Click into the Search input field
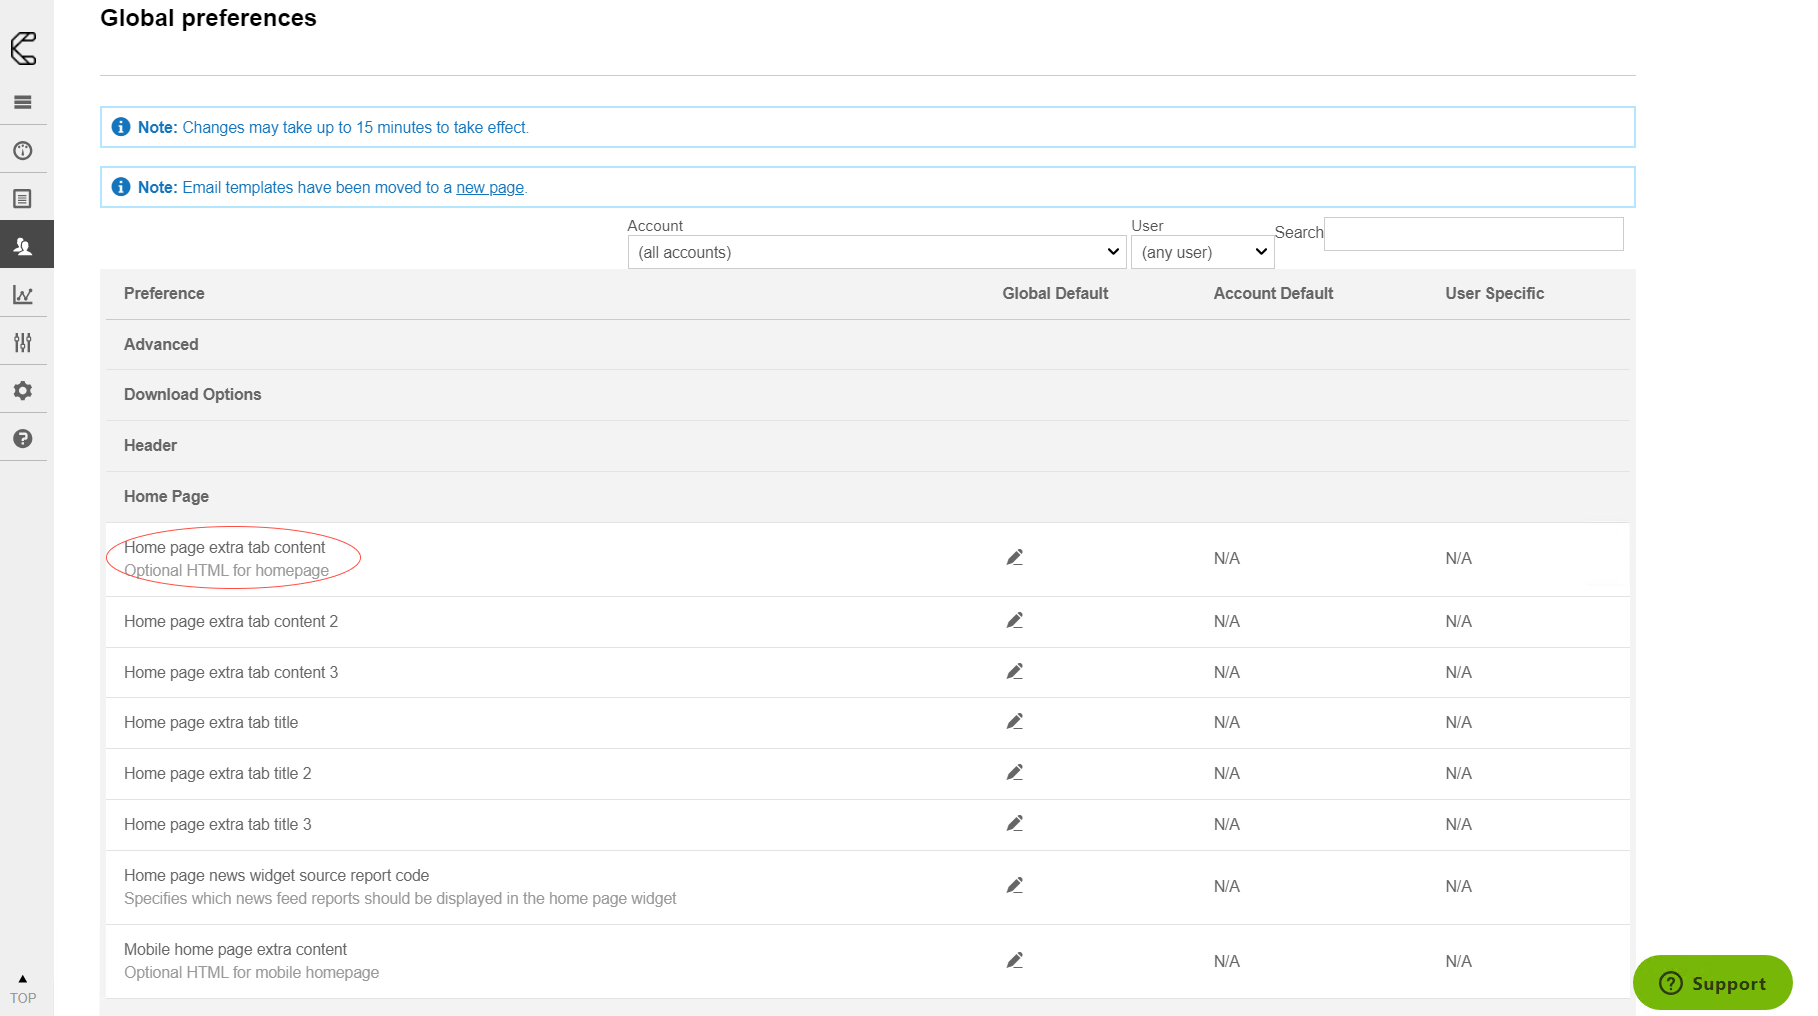This screenshot has width=1818, height=1016. [1473, 234]
